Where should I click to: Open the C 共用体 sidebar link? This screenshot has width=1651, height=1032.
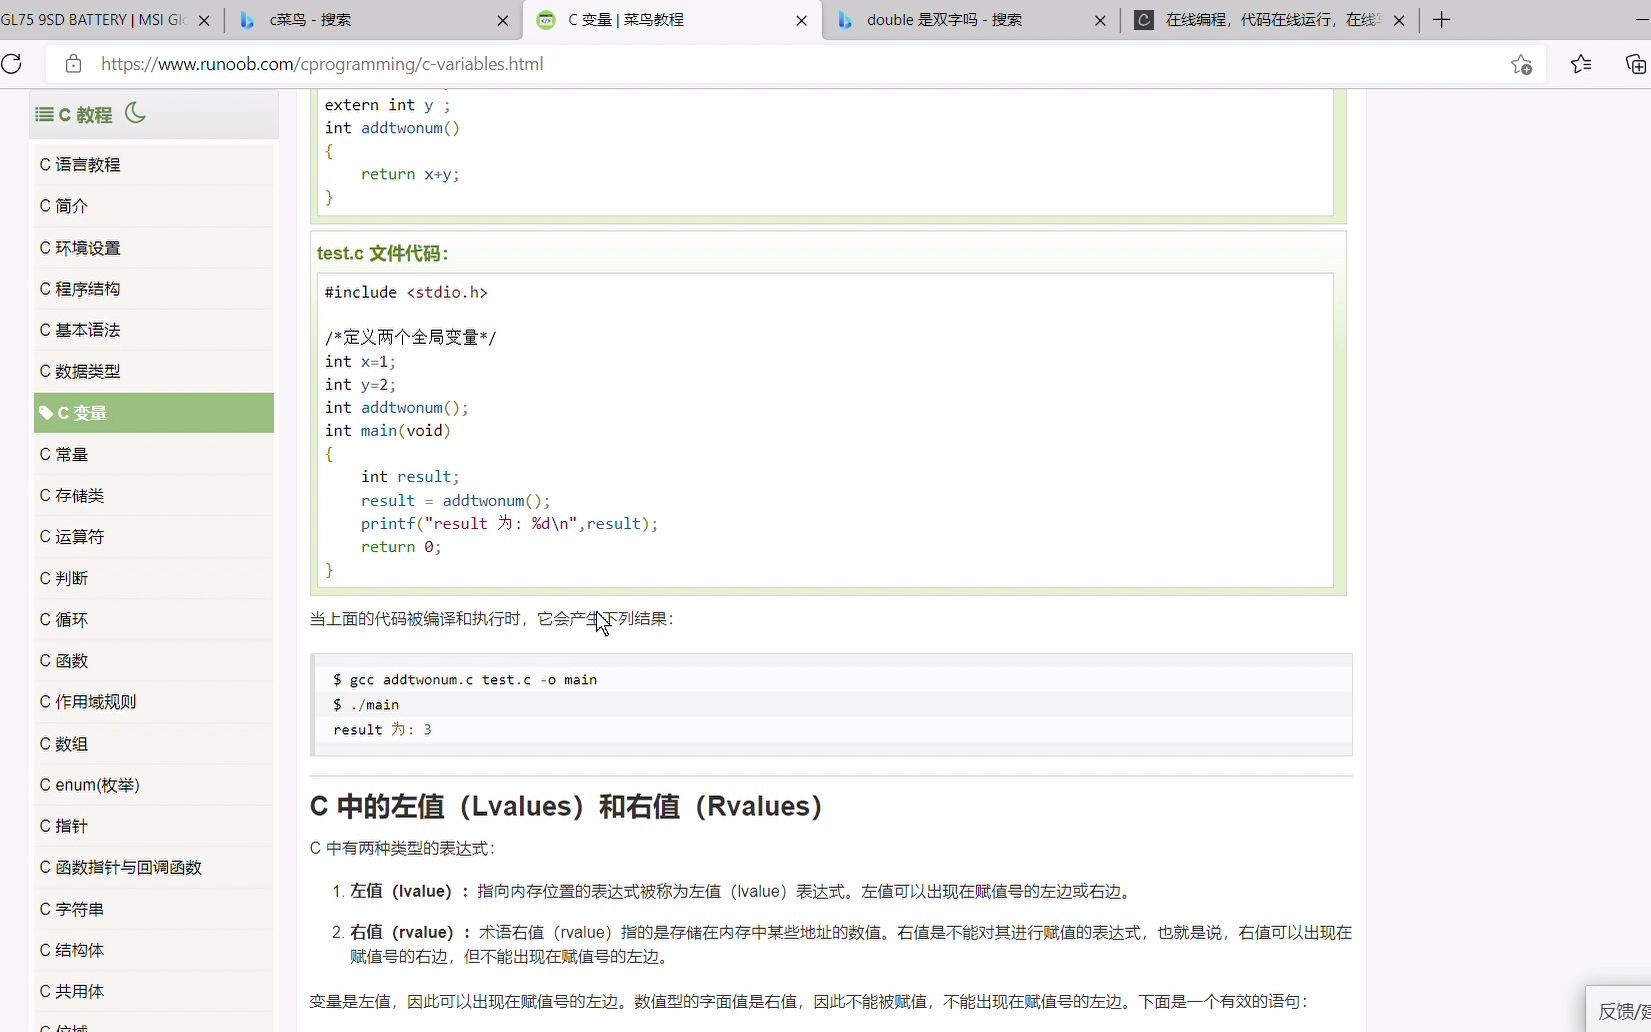click(154, 992)
